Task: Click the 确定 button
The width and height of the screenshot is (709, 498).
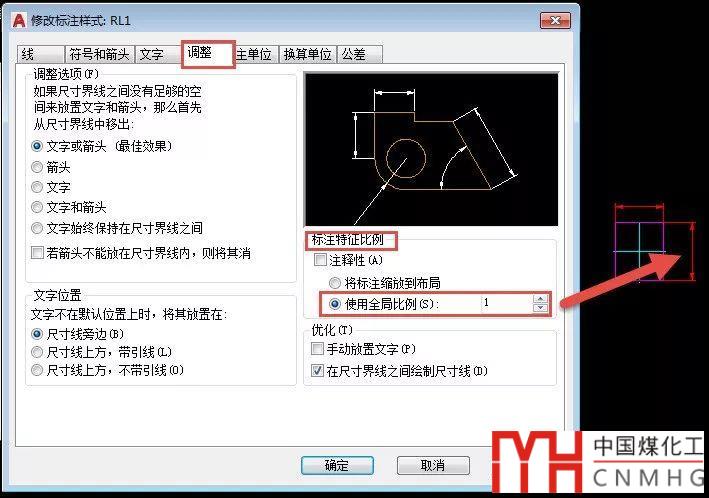Action: coord(337,465)
